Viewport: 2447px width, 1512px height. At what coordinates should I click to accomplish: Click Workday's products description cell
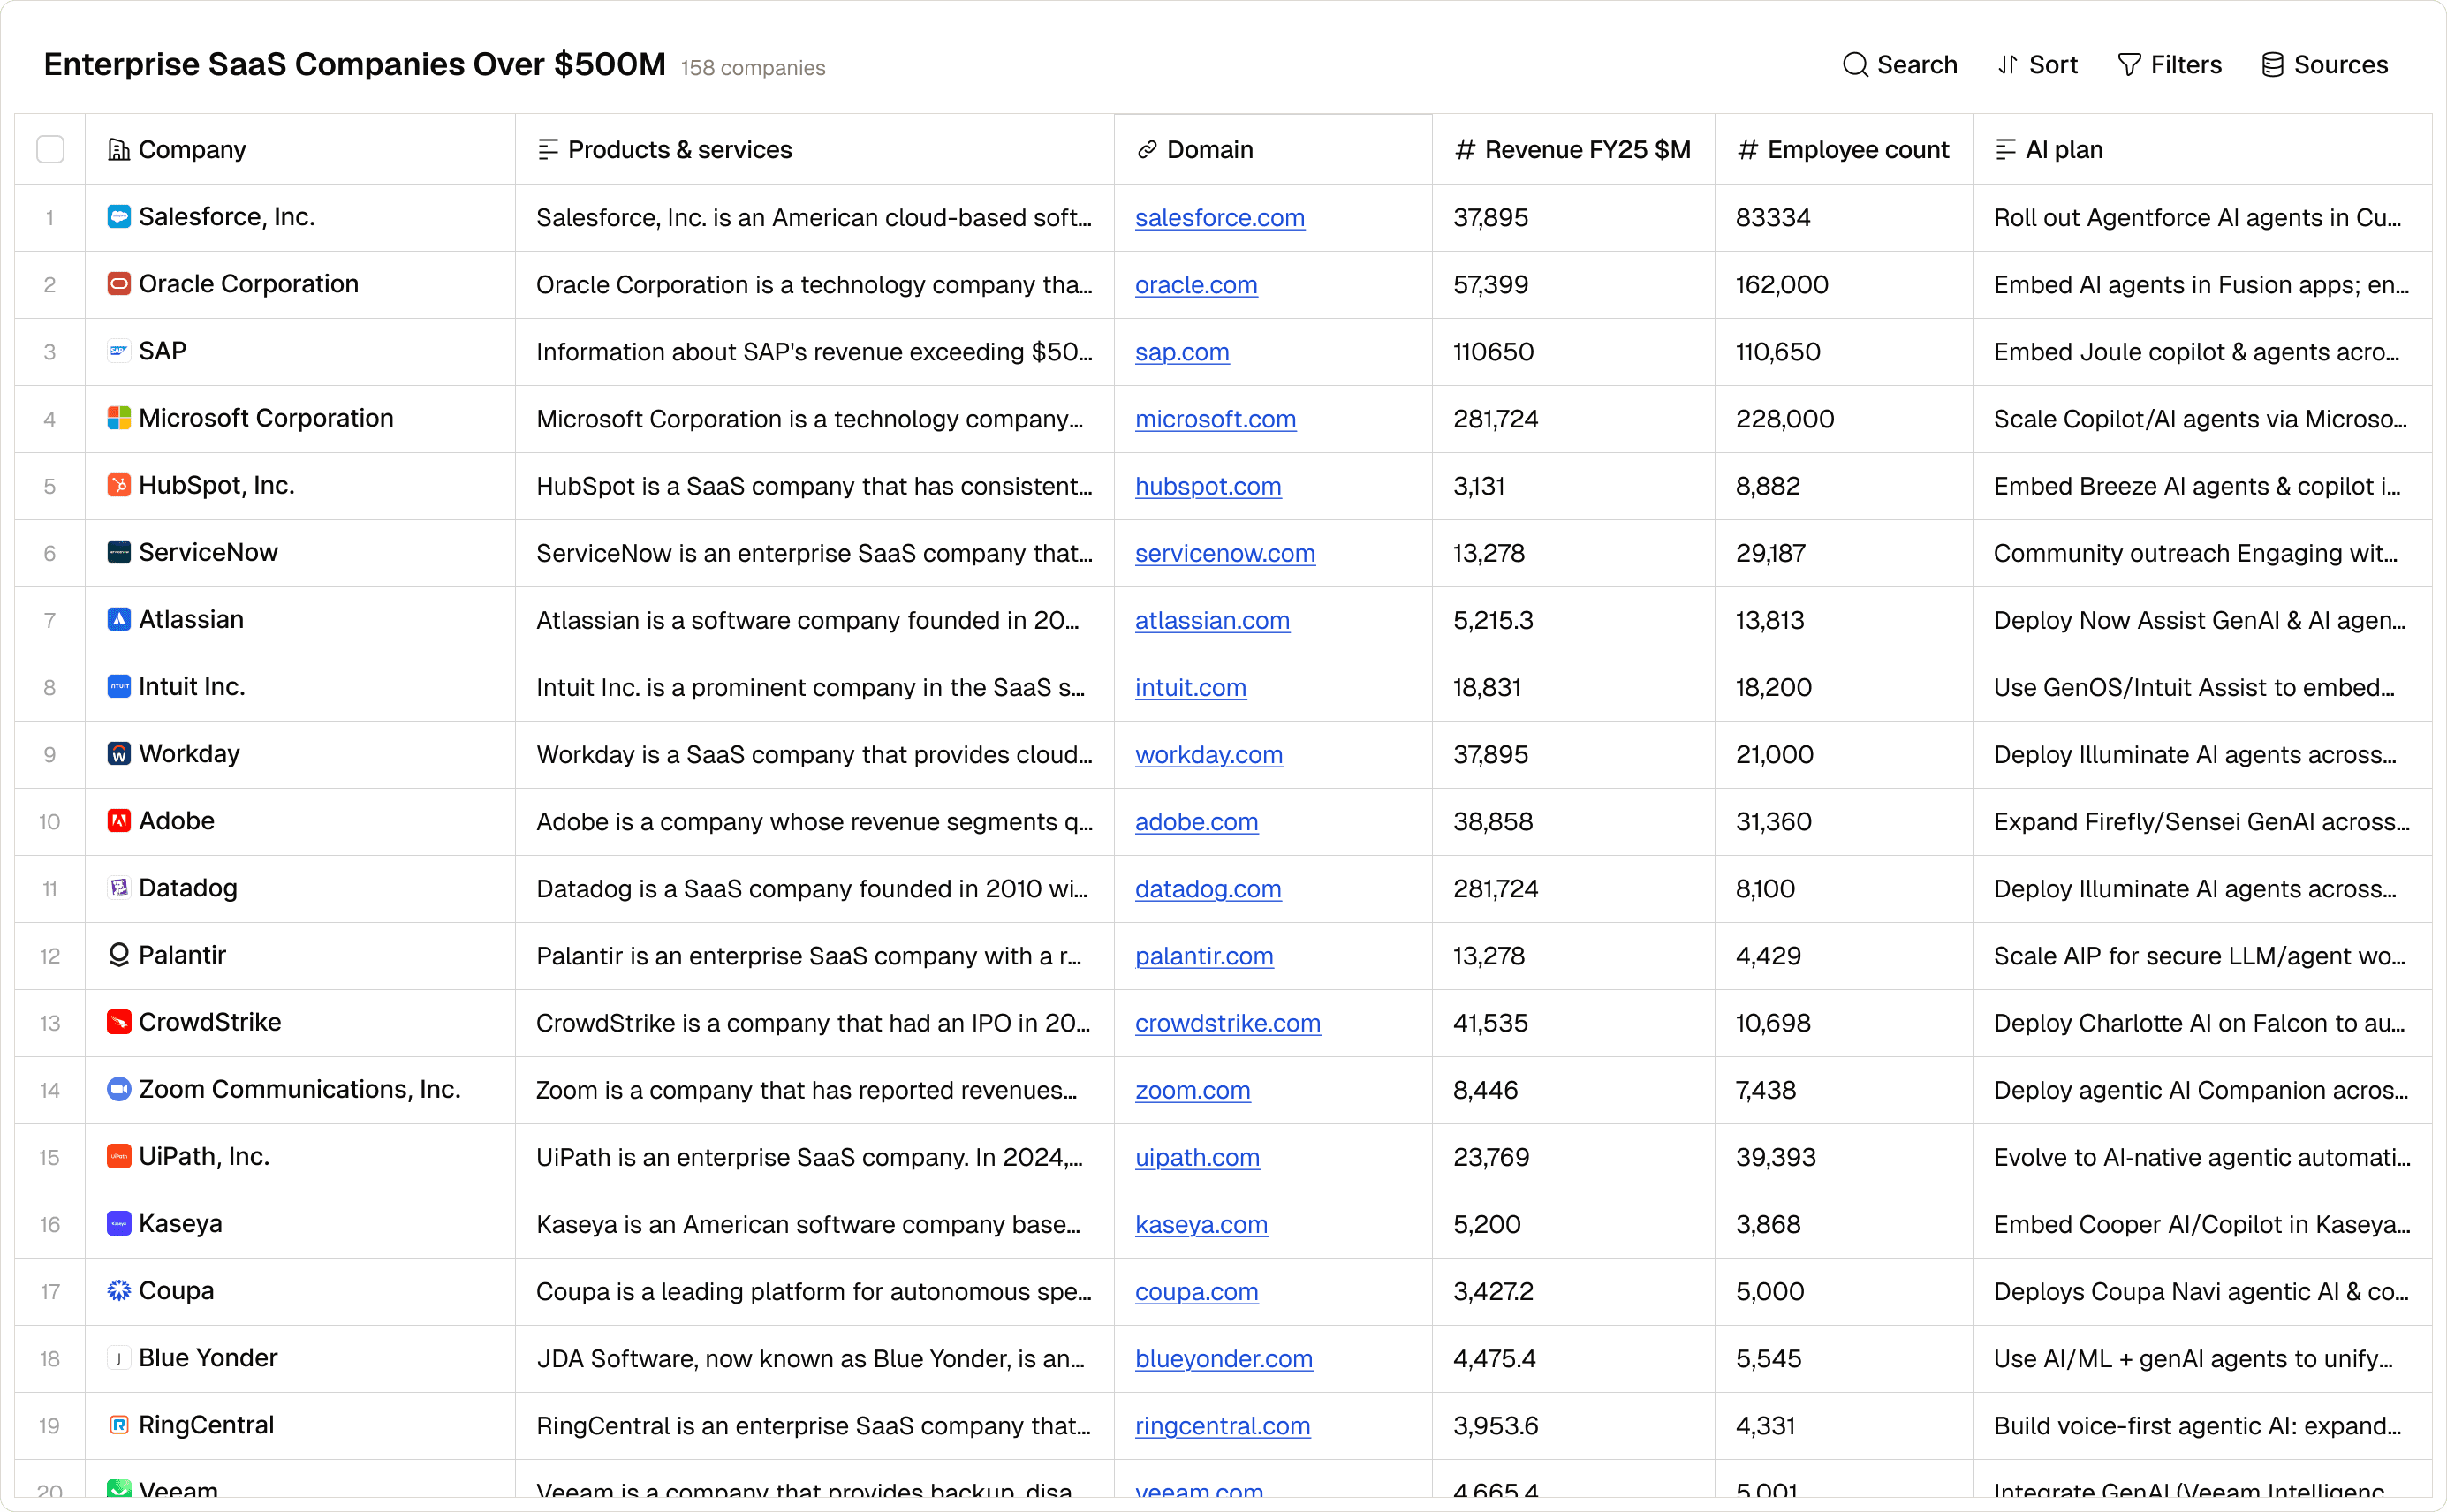coord(814,754)
